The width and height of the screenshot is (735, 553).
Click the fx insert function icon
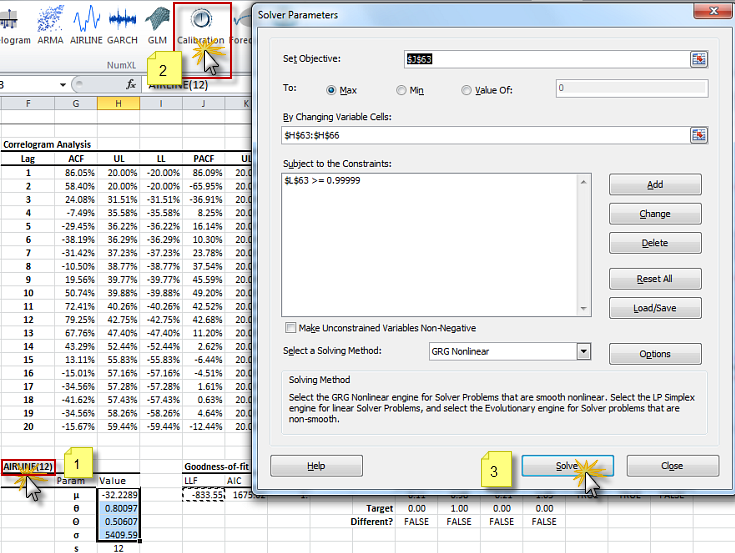[131, 85]
